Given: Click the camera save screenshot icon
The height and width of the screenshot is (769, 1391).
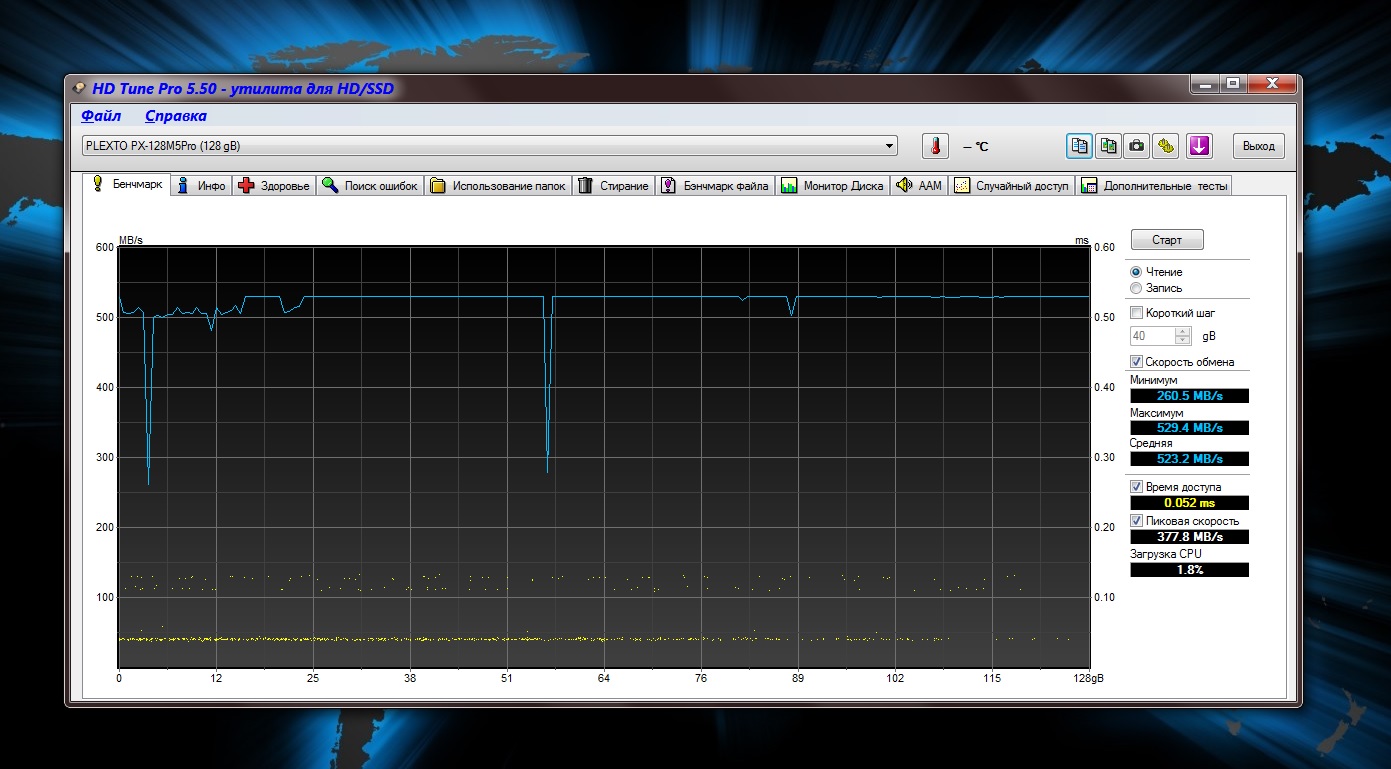Looking at the screenshot, I should click(1137, 146).
